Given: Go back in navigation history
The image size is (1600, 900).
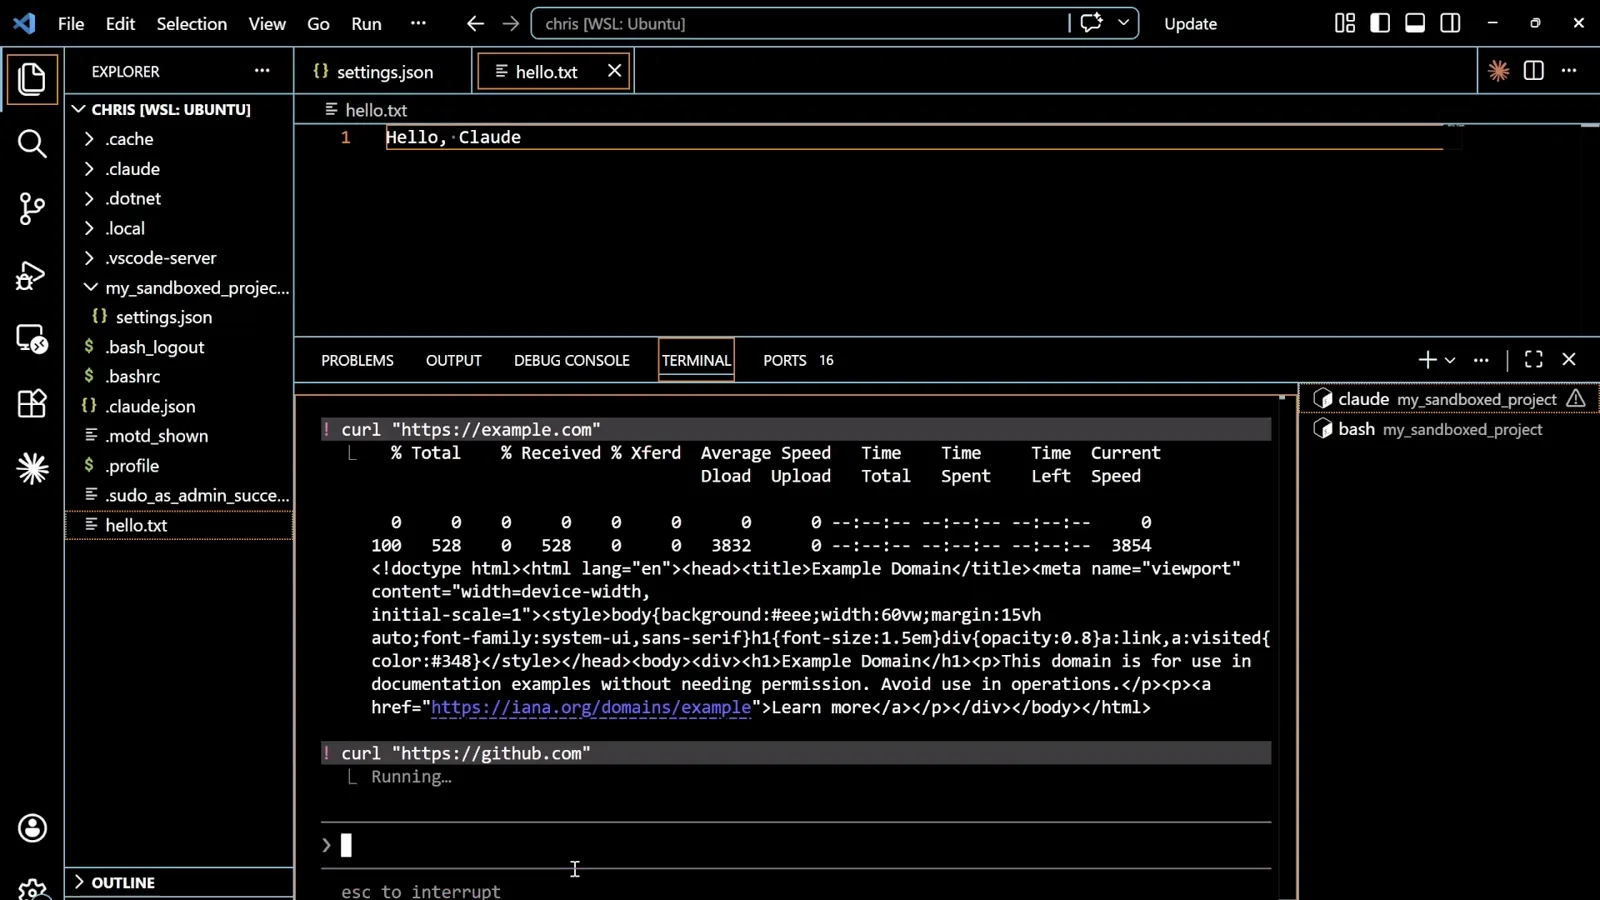Looking at the screenshot, I should (x=475, y=23).
